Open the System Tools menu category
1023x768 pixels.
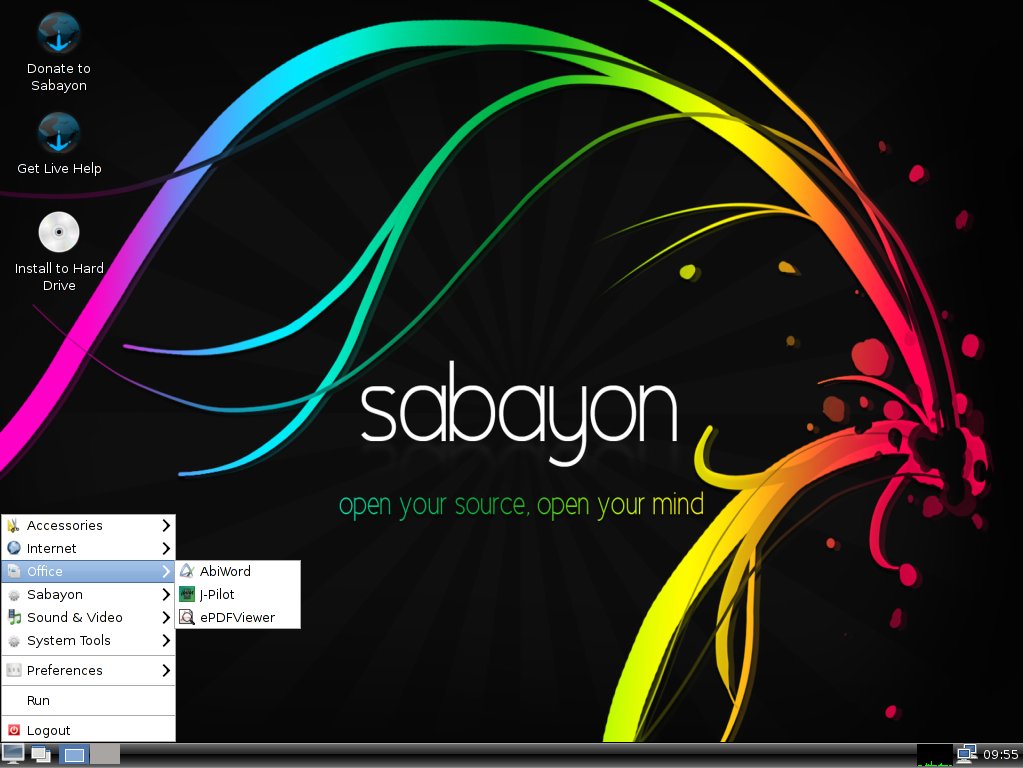89,641
